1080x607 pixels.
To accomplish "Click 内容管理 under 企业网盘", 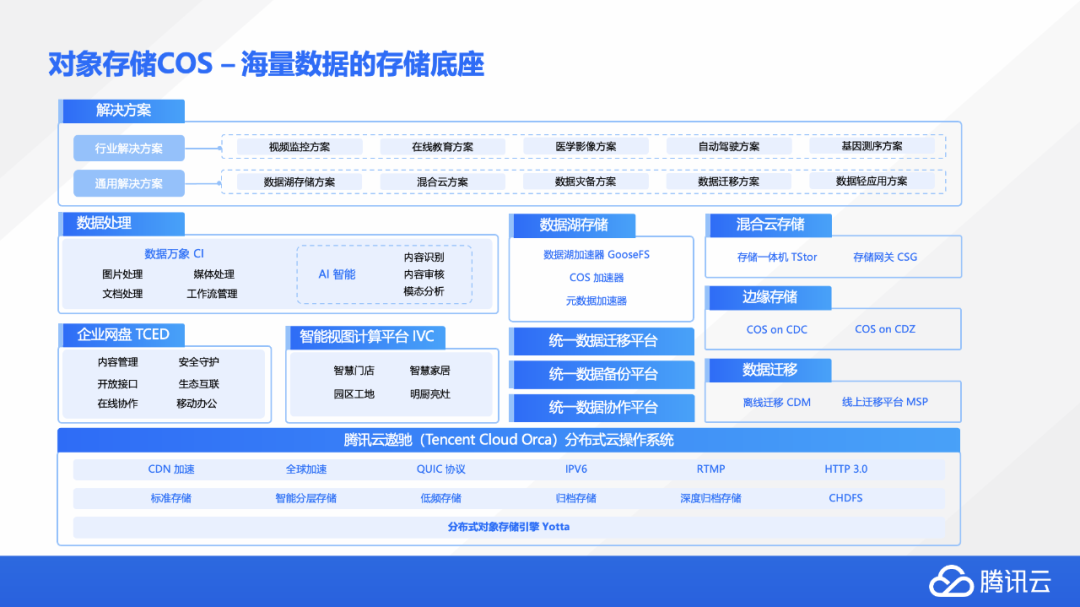I will (x=118, y=362).
